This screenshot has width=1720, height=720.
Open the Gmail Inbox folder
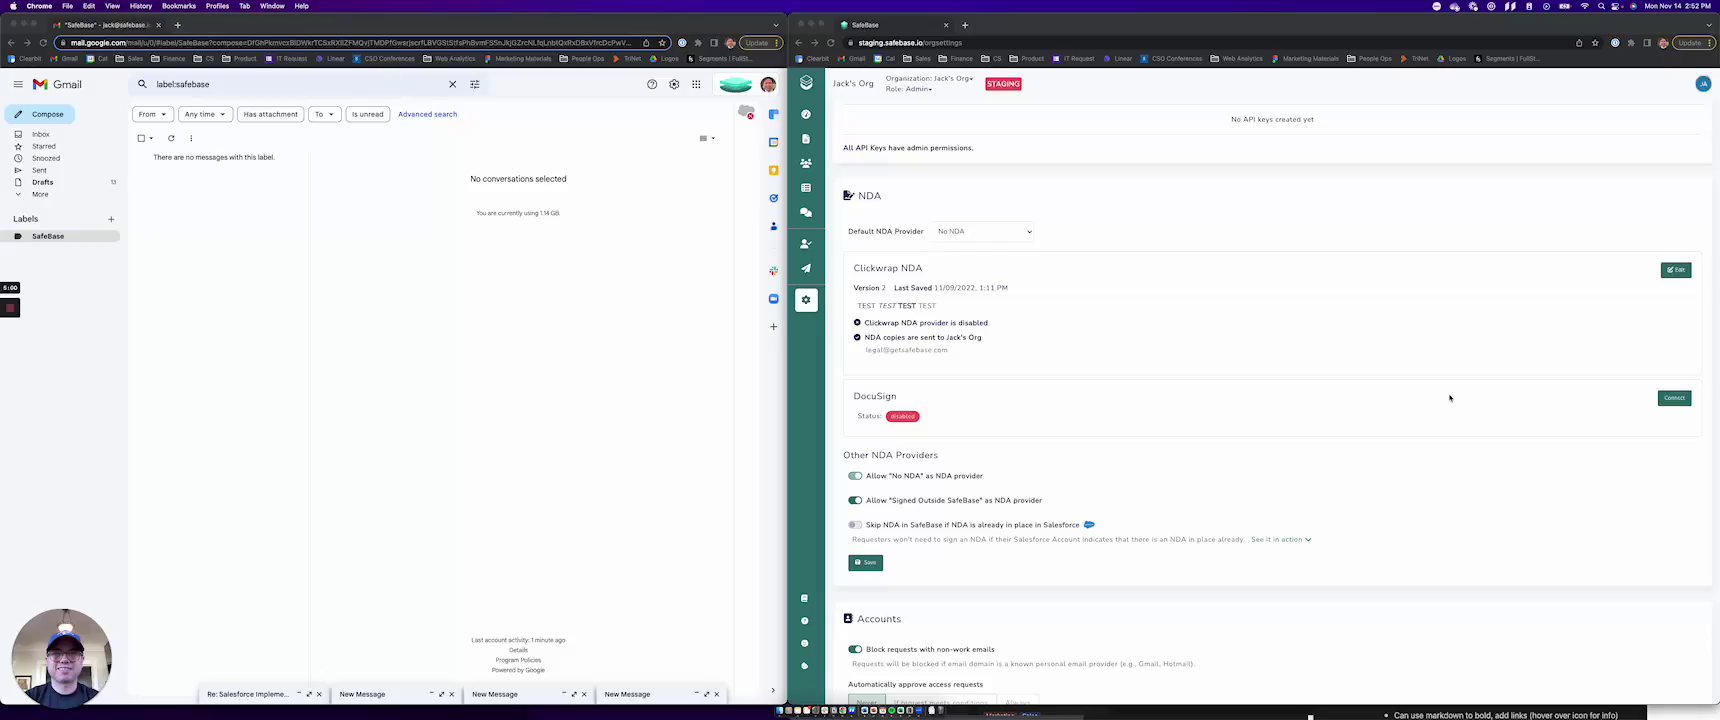coord(40,134)
